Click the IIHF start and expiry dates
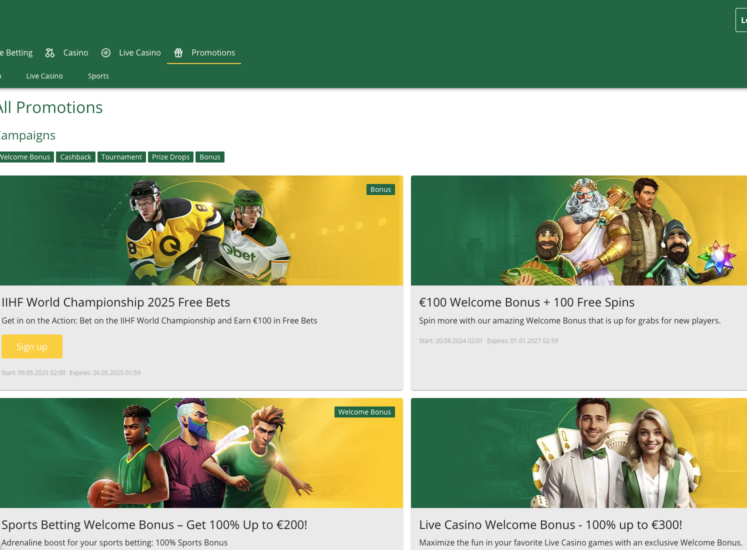Image resolution: width=747 pixels, height=550 pixels. tap(71, 373)
